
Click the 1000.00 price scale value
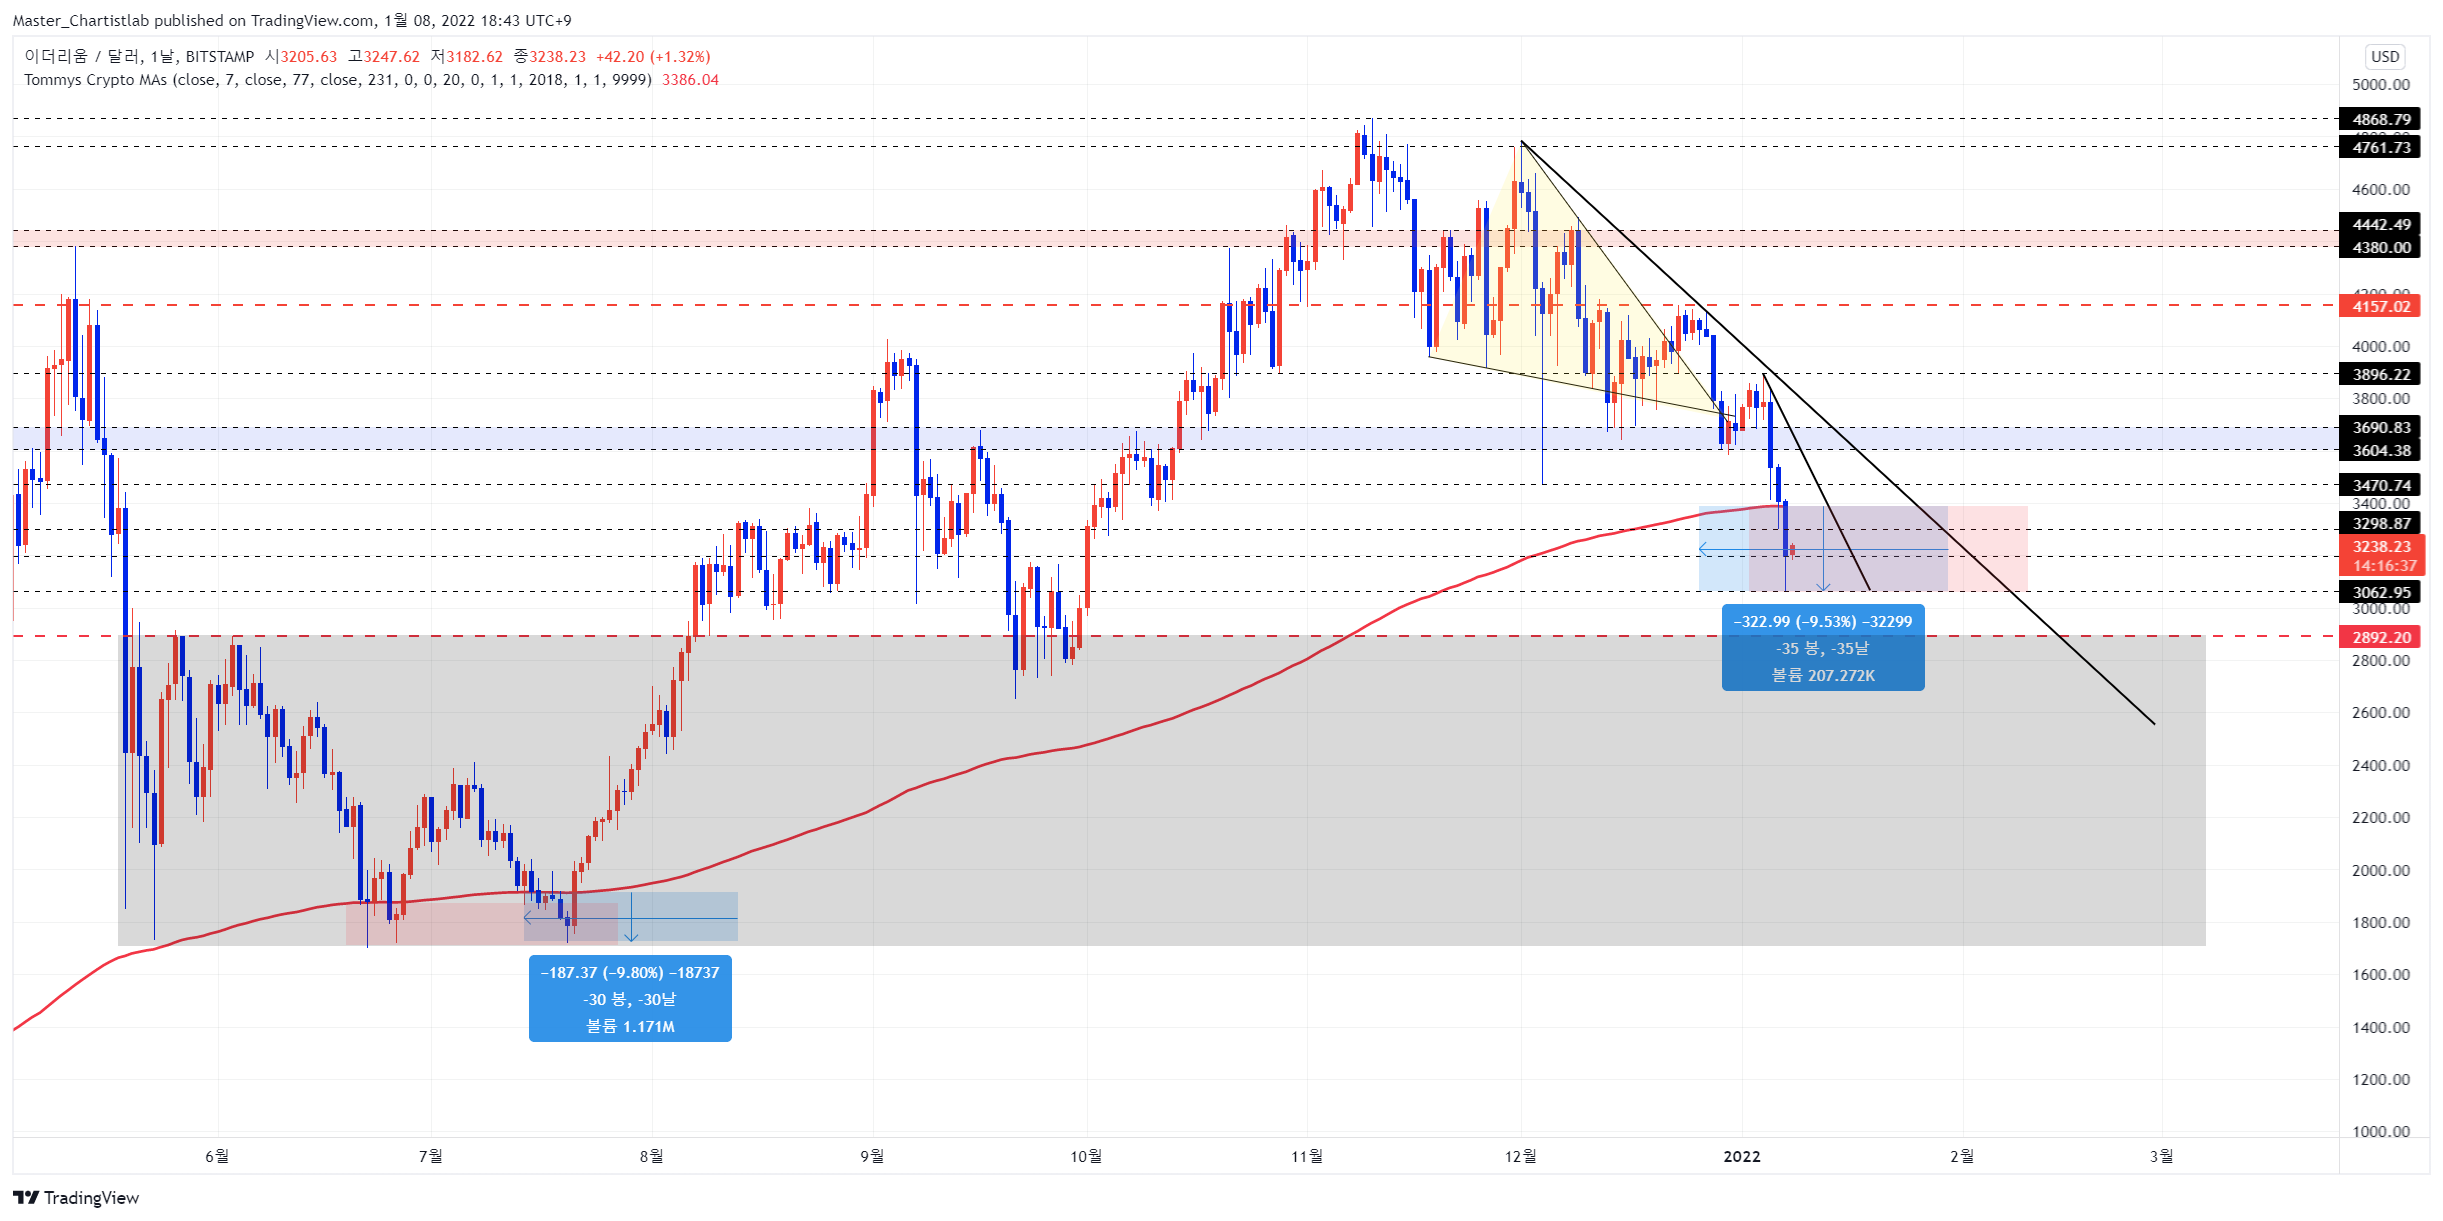(x=2381, y=1131)
